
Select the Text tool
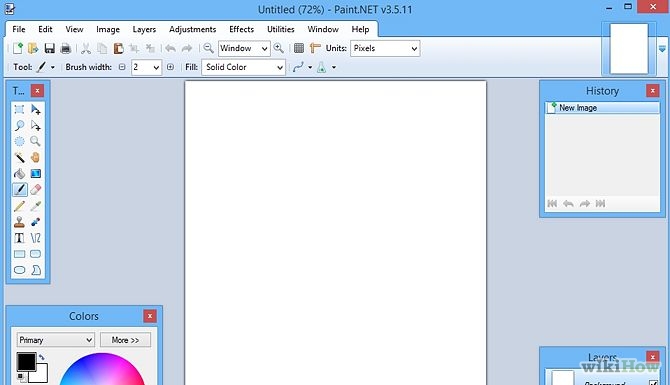click(19, 238)
